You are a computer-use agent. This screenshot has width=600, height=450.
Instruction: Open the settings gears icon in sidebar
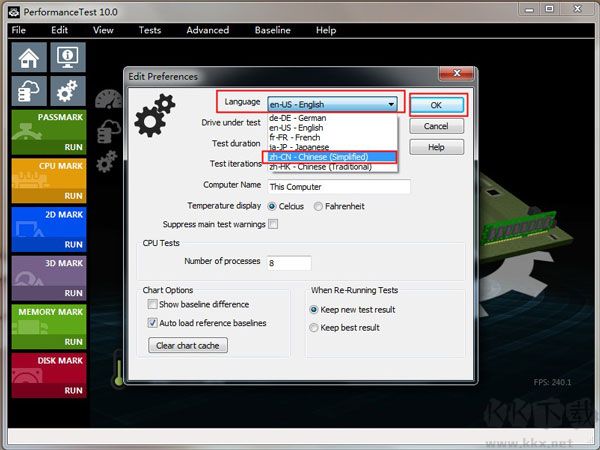pyautogui.click(x=68, y=91)
